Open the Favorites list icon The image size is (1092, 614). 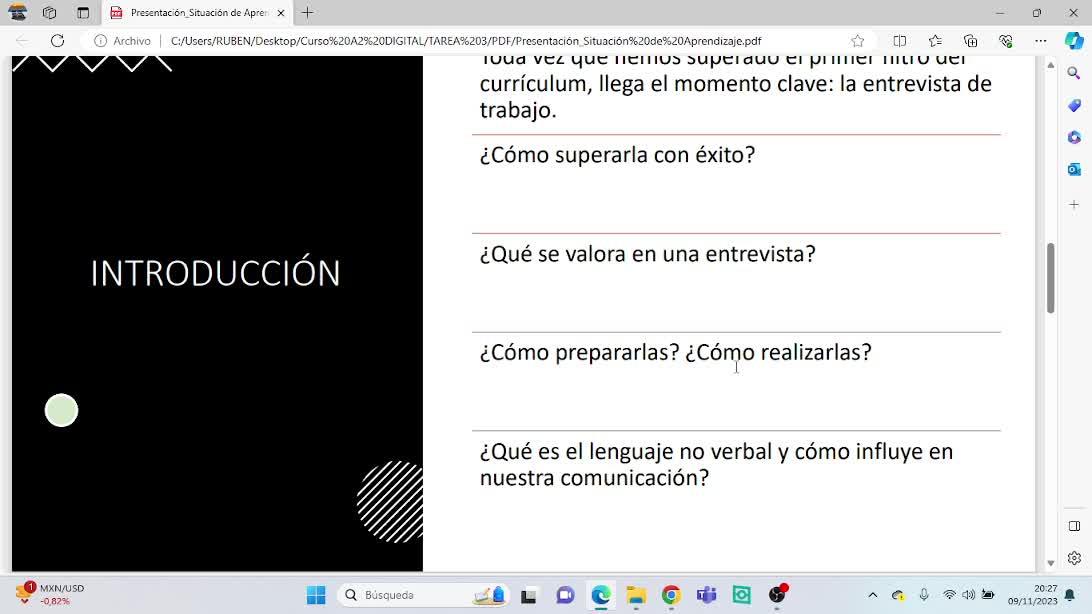(935, 41)
